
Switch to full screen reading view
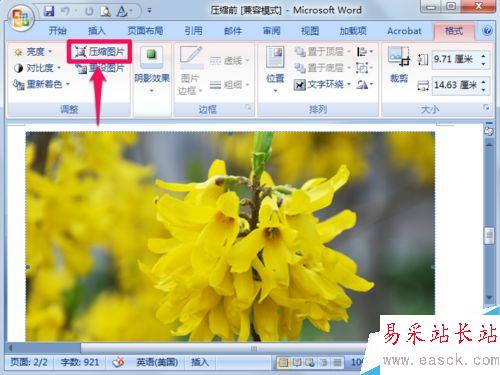click(x=297, y=362)
